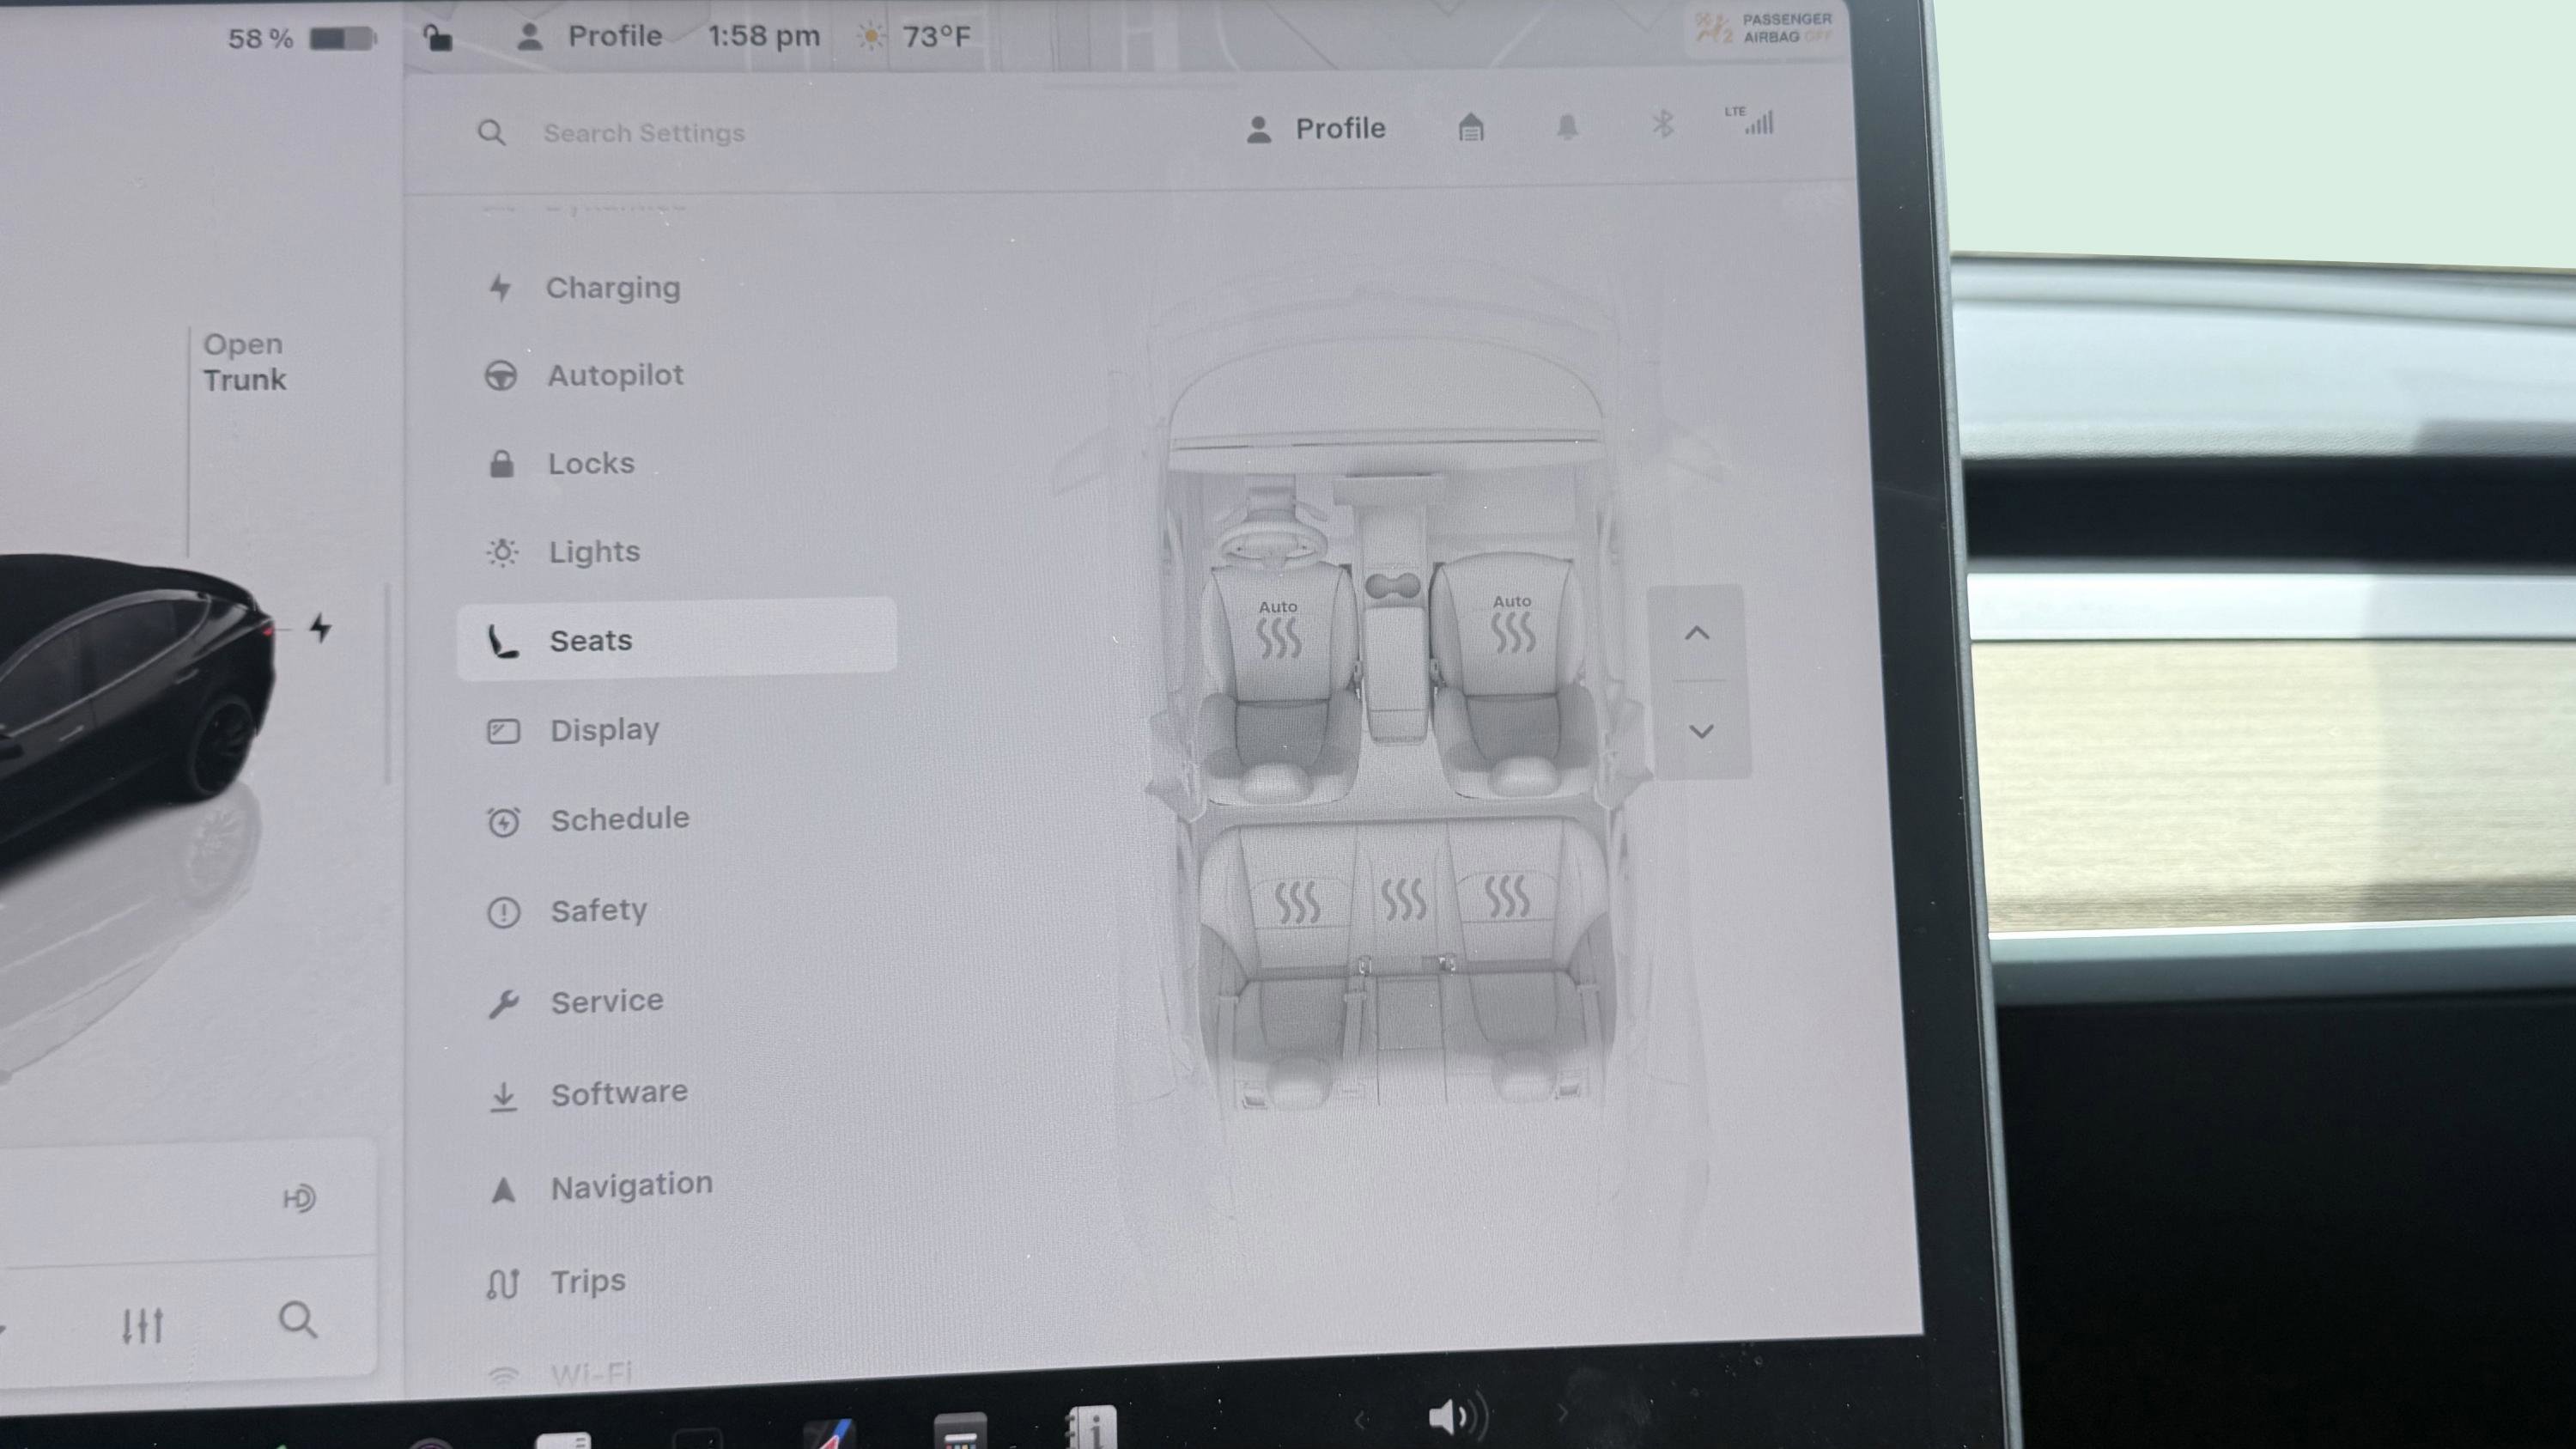This screenshot has width=2576, height=1449.
Task: Select the Autopilot settings icon
Action: click(503, 375)
